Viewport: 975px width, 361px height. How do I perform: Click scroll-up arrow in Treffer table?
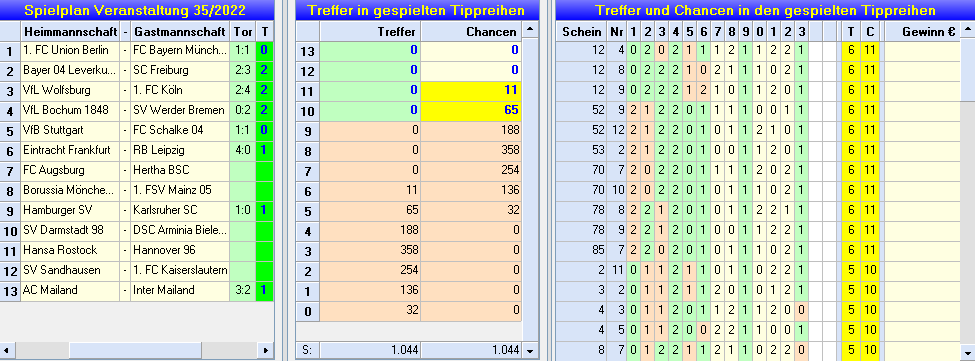pos(530,29)
